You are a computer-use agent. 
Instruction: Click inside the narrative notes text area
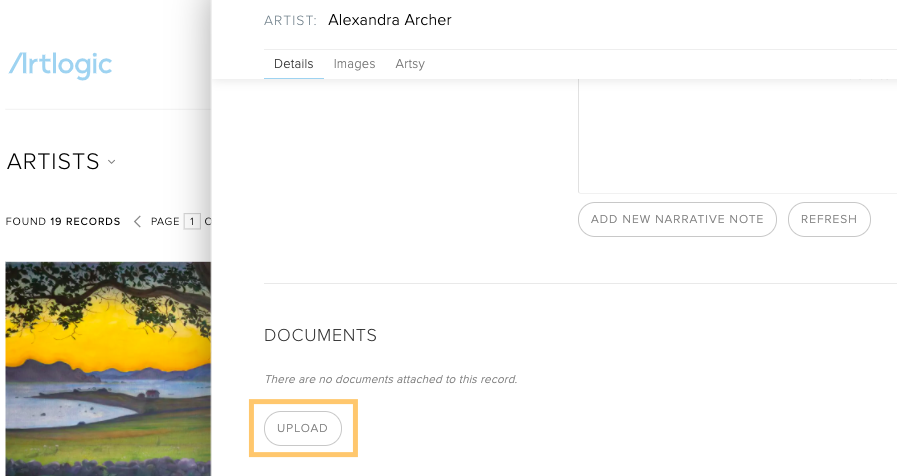click(x=737, y=136)
